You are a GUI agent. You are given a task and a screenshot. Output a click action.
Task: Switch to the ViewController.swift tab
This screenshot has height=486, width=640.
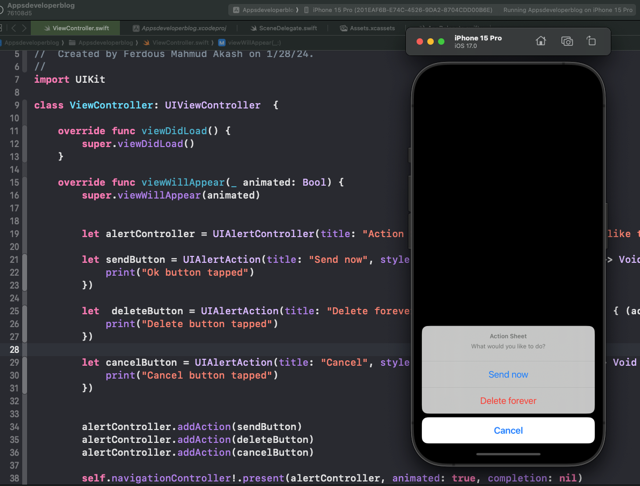(x=76, y=28)
